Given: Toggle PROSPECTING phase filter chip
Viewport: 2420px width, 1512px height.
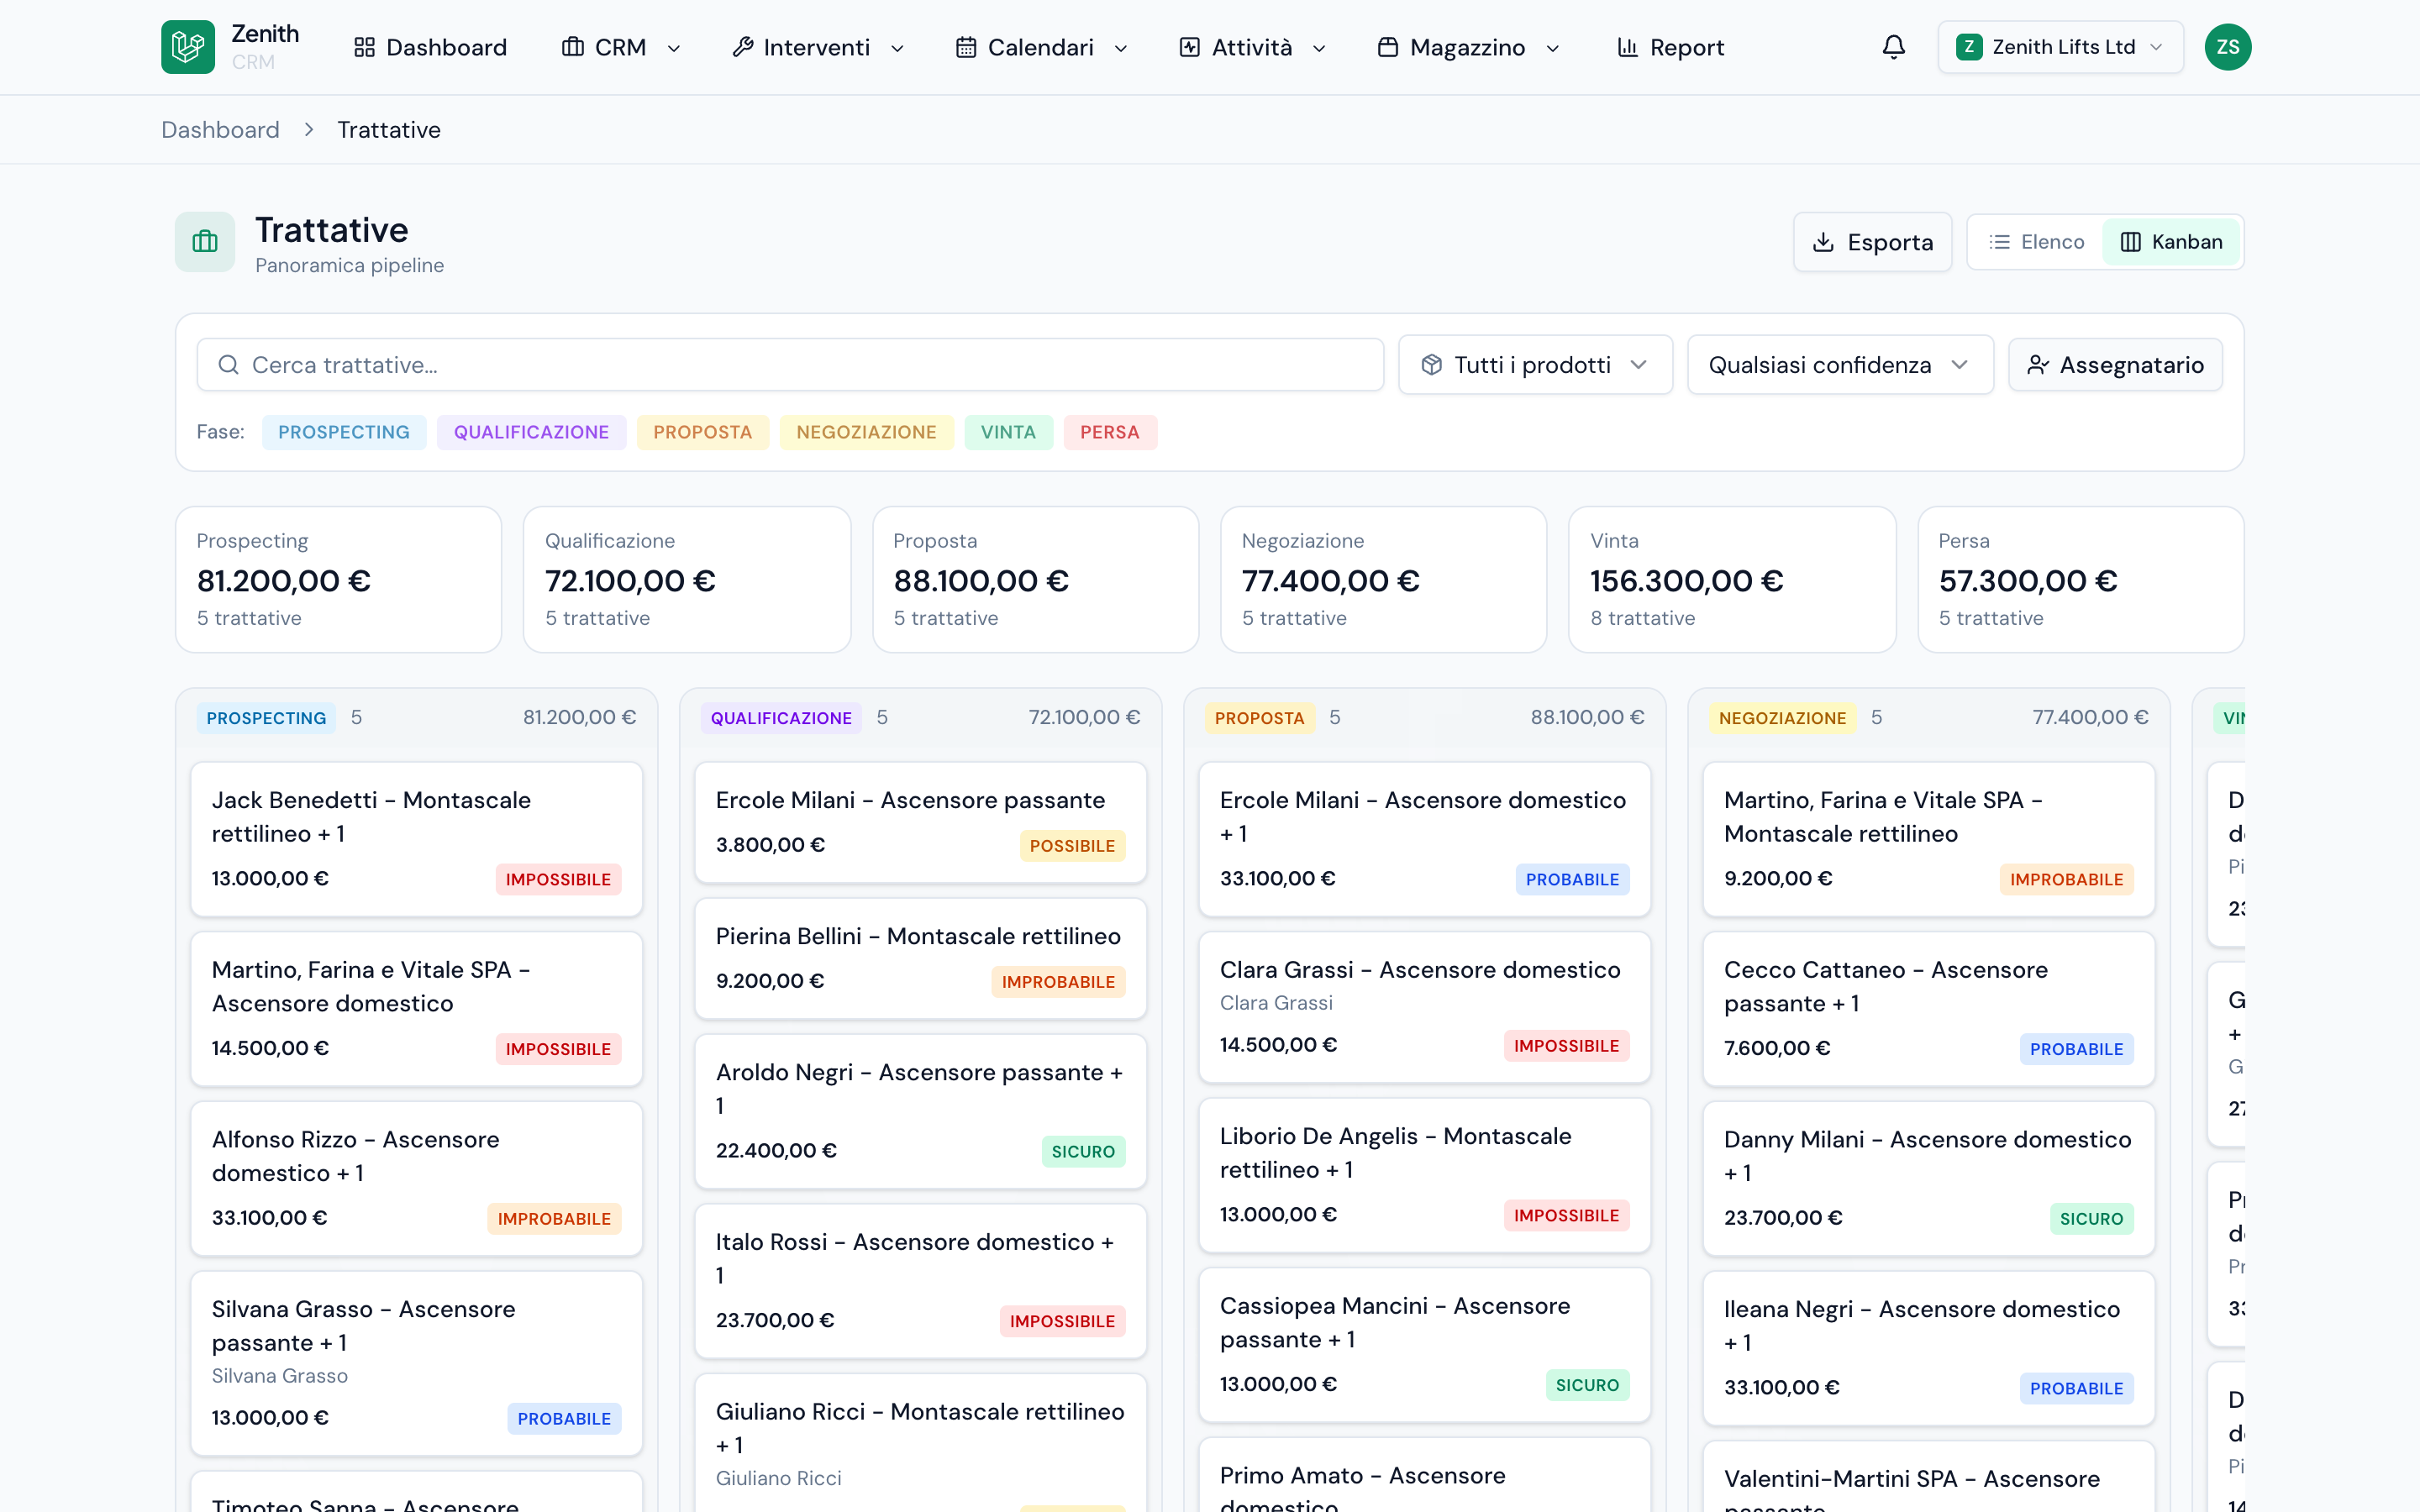Looking at the screenshot, I should [x=343, y=432].
